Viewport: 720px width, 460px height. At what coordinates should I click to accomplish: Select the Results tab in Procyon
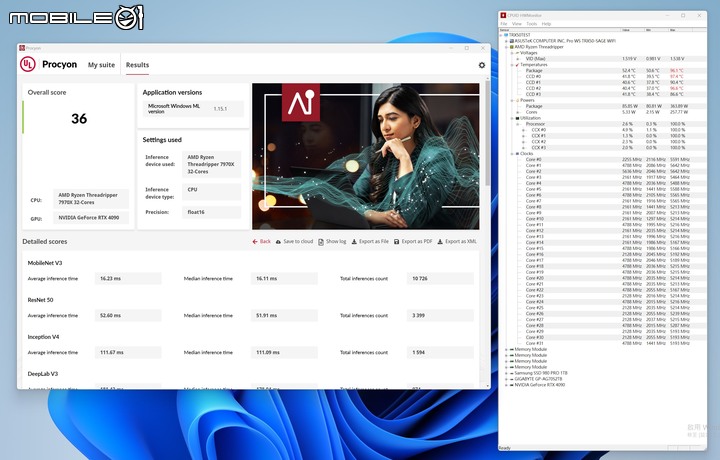137,65
